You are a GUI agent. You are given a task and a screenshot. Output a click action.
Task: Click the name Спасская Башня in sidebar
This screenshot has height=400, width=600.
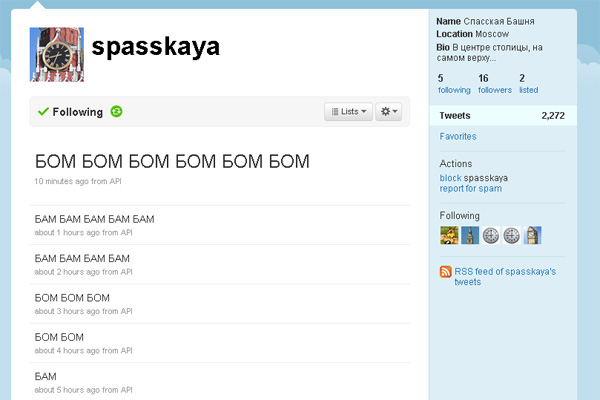click(499, 21)
